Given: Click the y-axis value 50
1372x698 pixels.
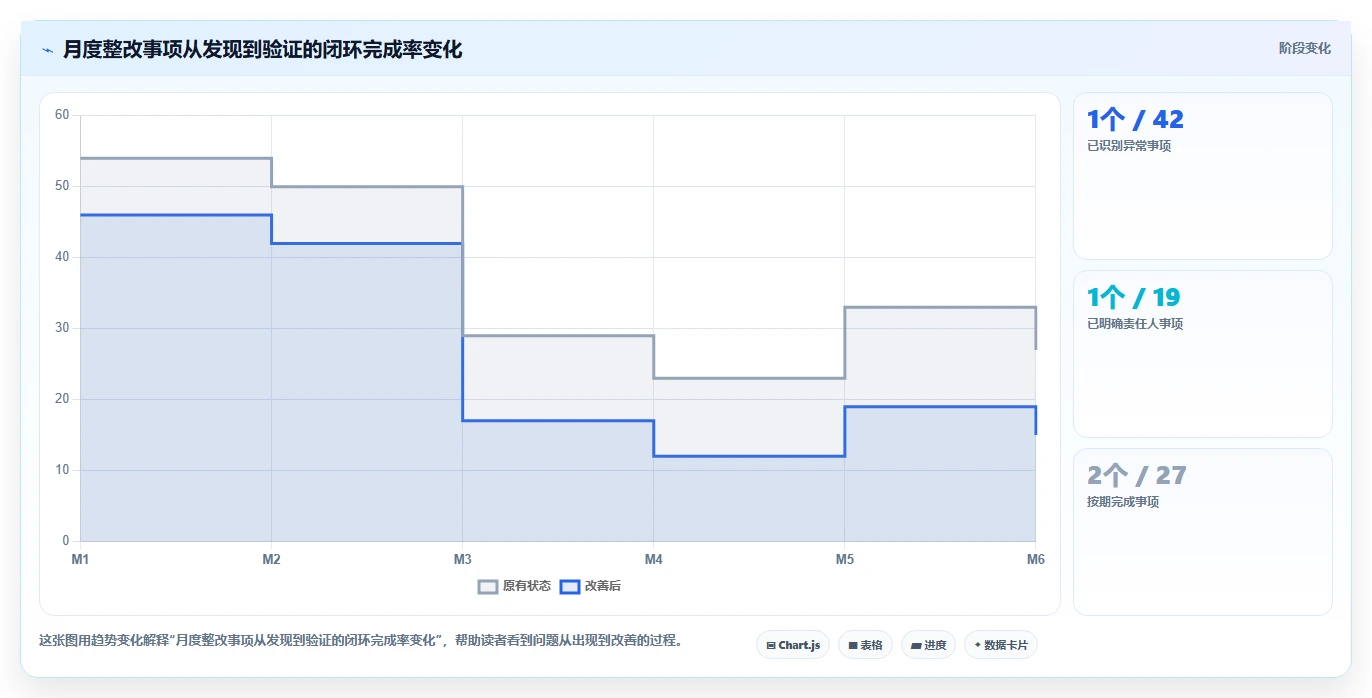Looking at the screenshot, I should point(62,186).
